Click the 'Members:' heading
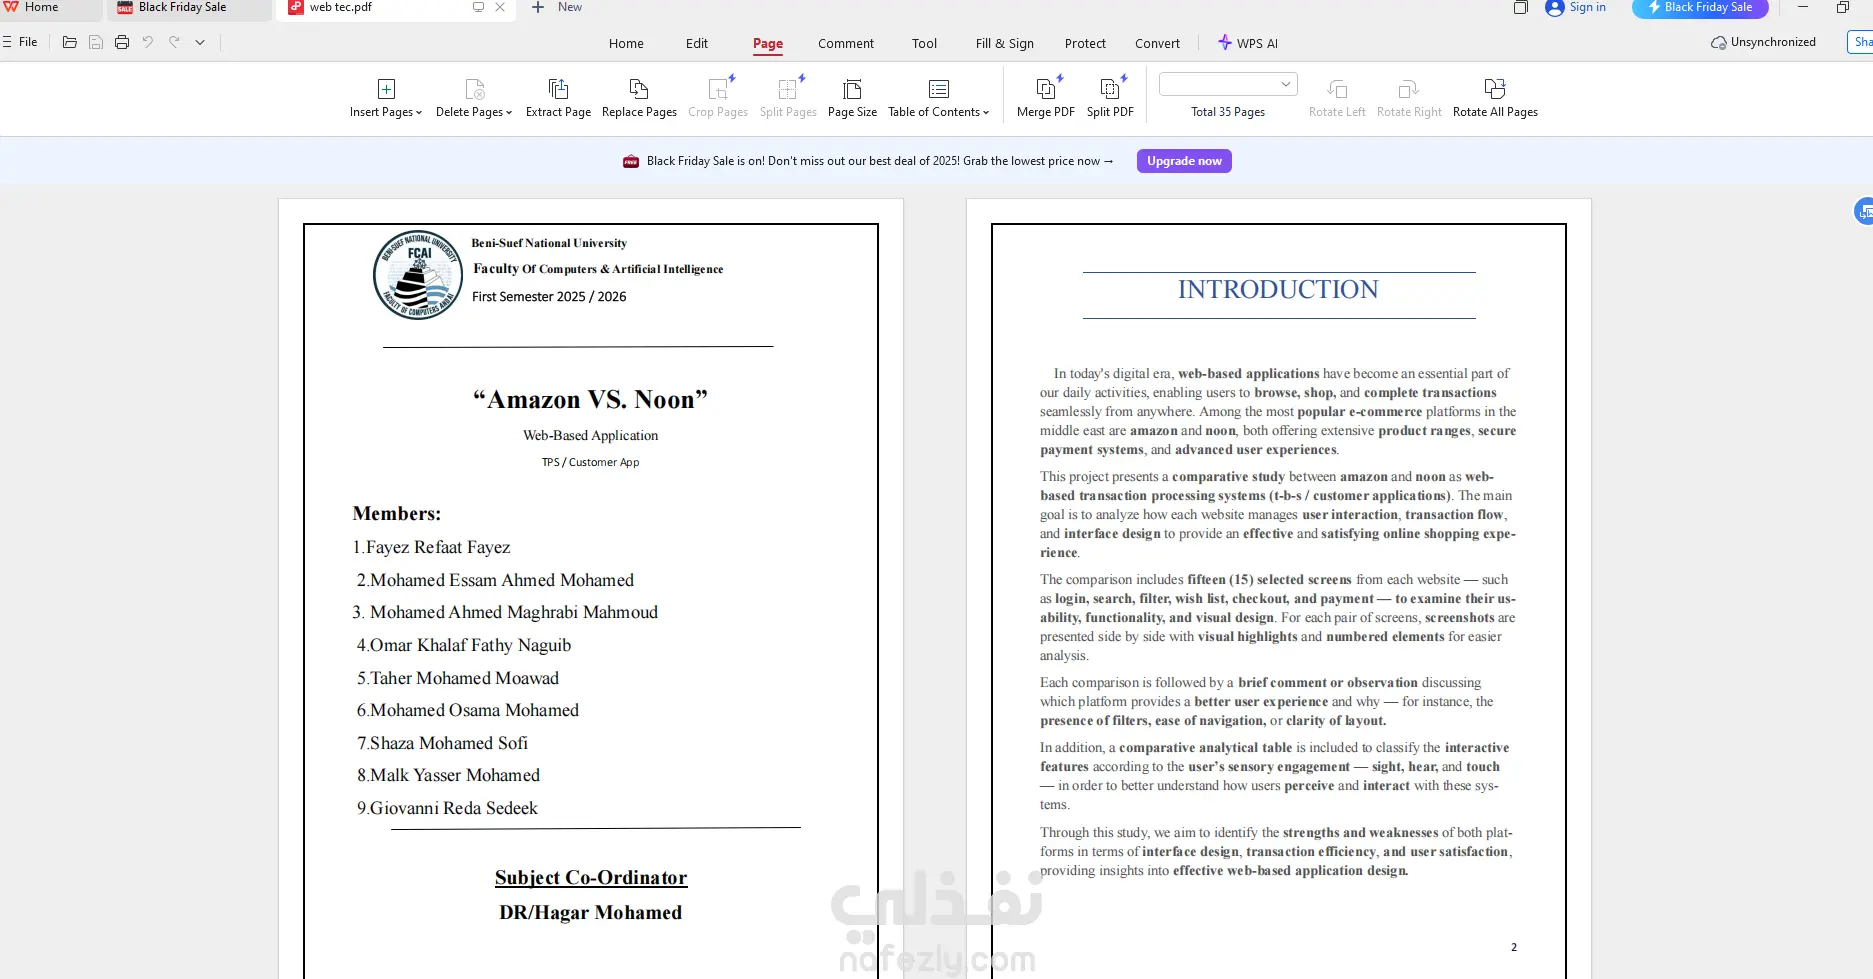Viewport: 1873px width, 979px height. [396, 514]
